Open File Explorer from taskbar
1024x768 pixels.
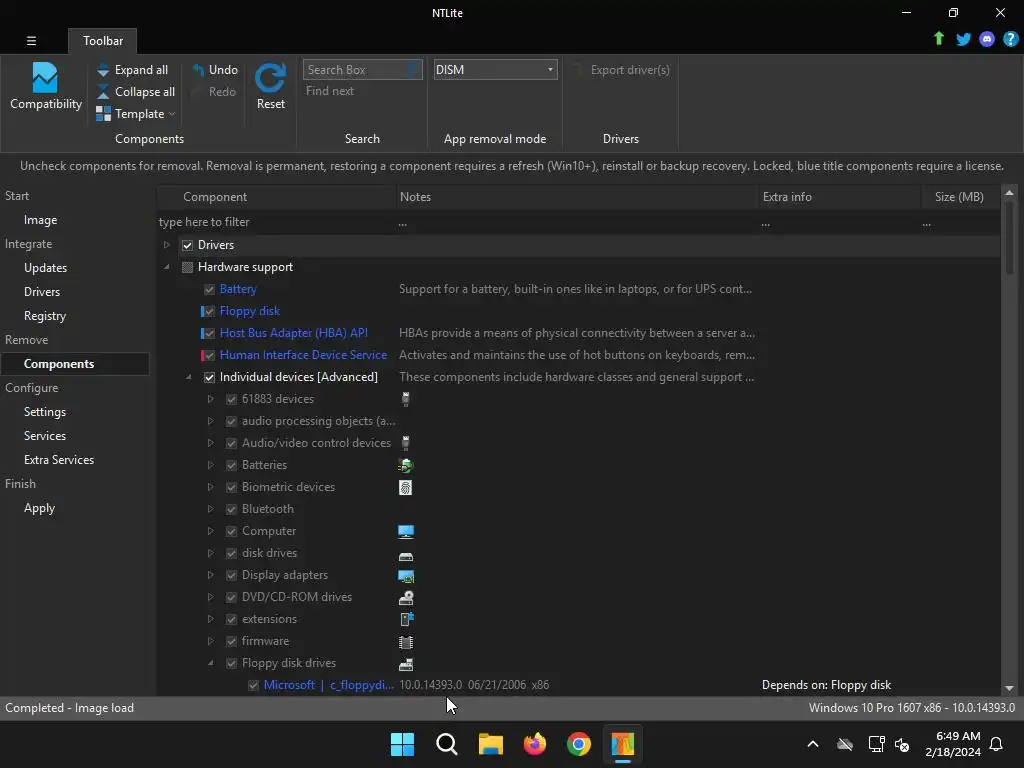[x=490, y=744]
